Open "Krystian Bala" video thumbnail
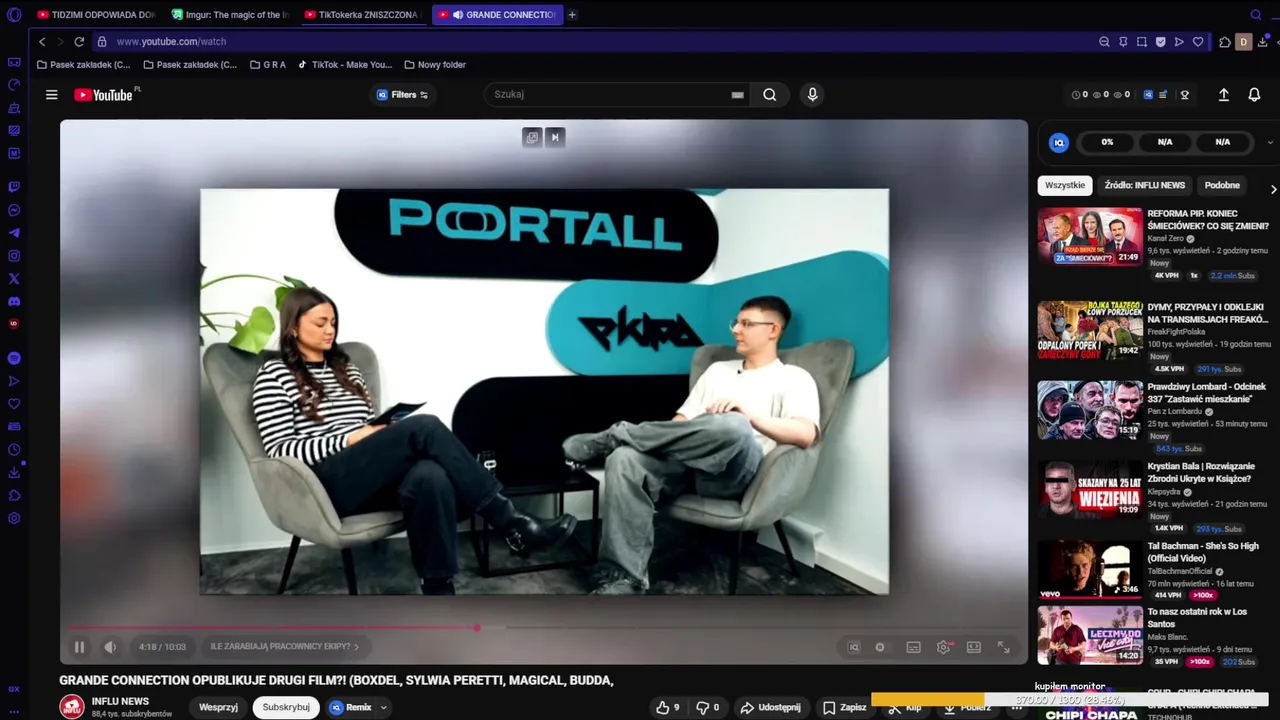The image size is (1280, 720). click(1090, 489)
